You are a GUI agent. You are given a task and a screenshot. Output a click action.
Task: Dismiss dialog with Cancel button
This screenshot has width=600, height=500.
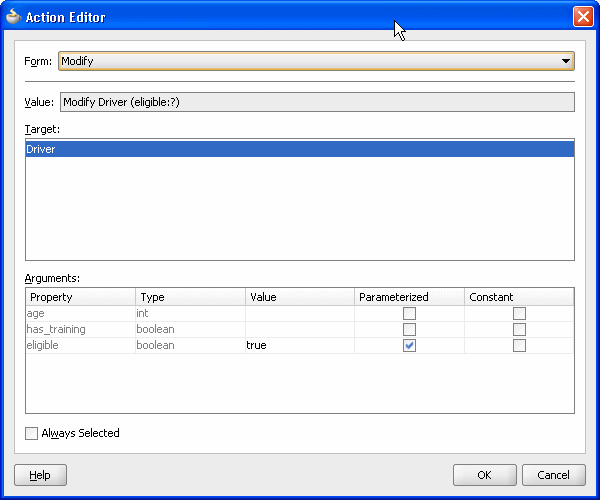click(554, 475)
